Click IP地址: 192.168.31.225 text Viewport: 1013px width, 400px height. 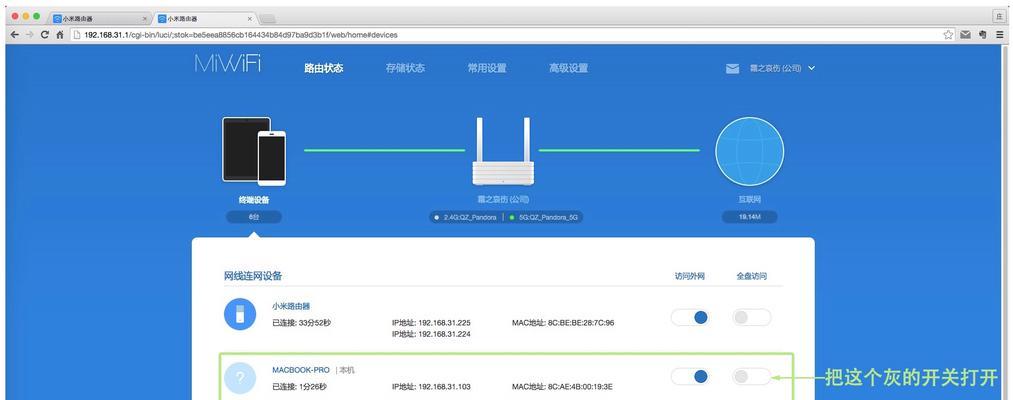431,322
